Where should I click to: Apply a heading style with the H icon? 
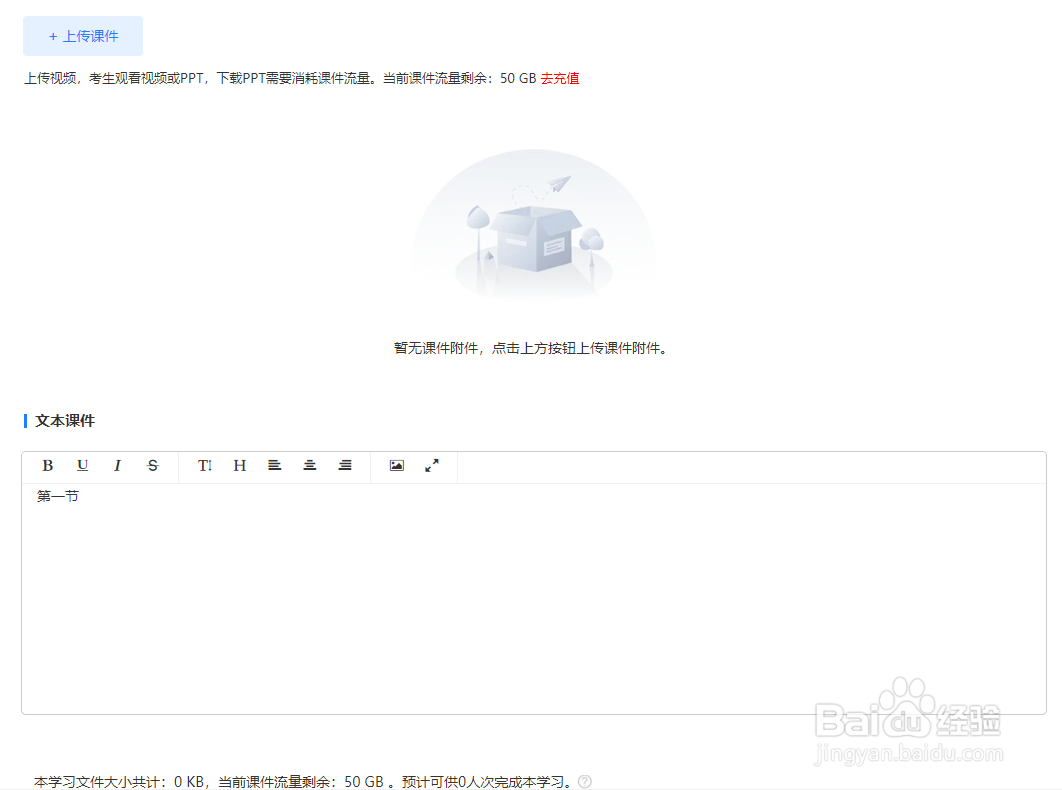click(239, 465)
